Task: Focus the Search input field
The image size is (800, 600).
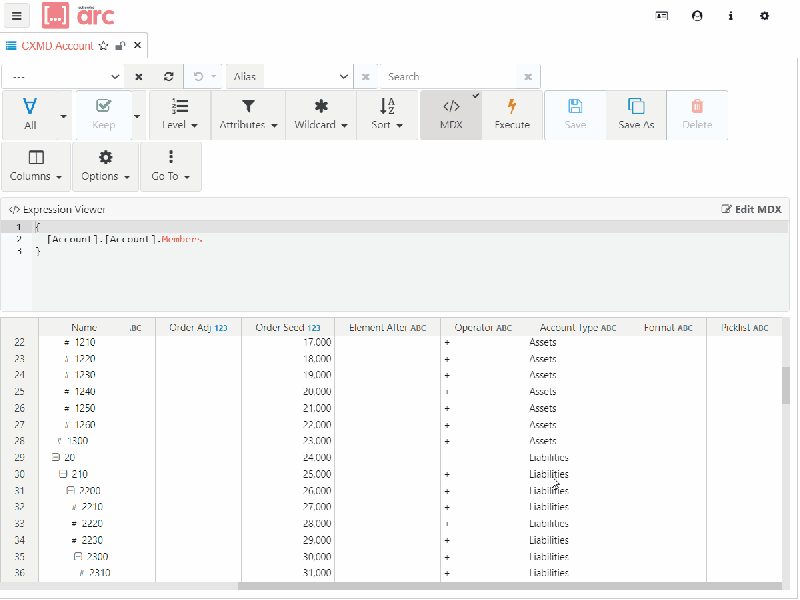Action: click(x=449, y=77)
